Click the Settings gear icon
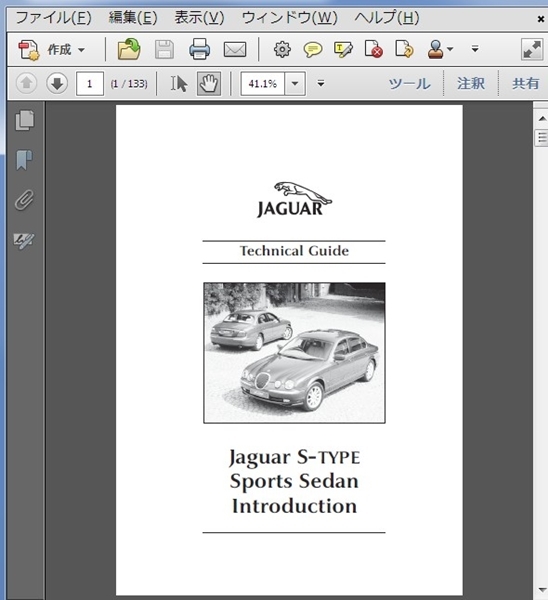Screen dimensions: 548x600 click(x=282, y=49)
